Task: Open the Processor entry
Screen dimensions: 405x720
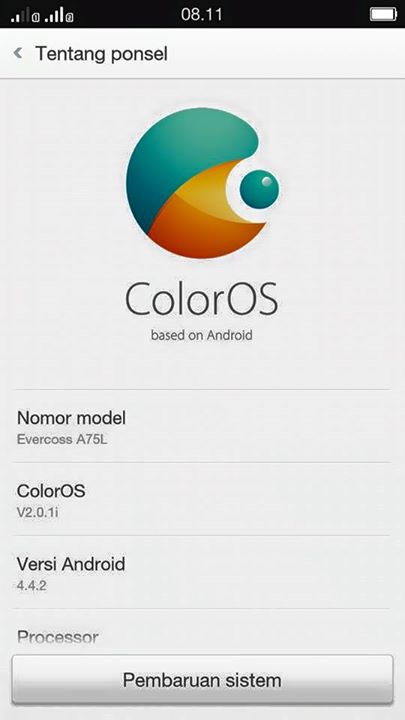Action: [202, 632]
